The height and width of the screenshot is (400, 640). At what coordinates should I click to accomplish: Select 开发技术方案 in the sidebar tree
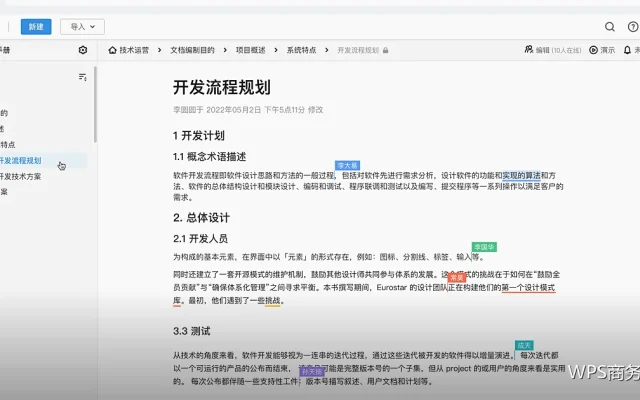(x=20, y=176)
